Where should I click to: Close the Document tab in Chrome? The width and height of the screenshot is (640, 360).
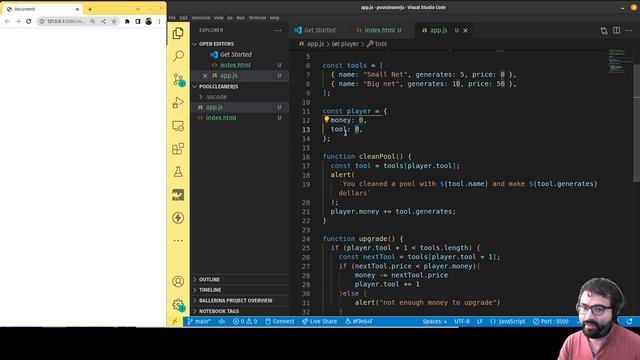(77, 9)
